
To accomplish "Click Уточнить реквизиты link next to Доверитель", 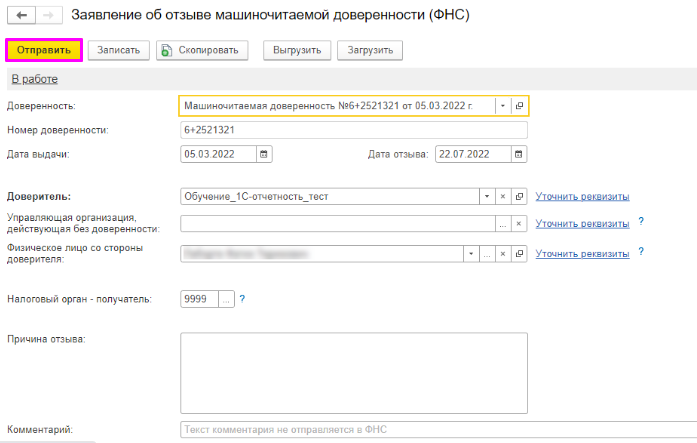I will click(x=582, y=197).
